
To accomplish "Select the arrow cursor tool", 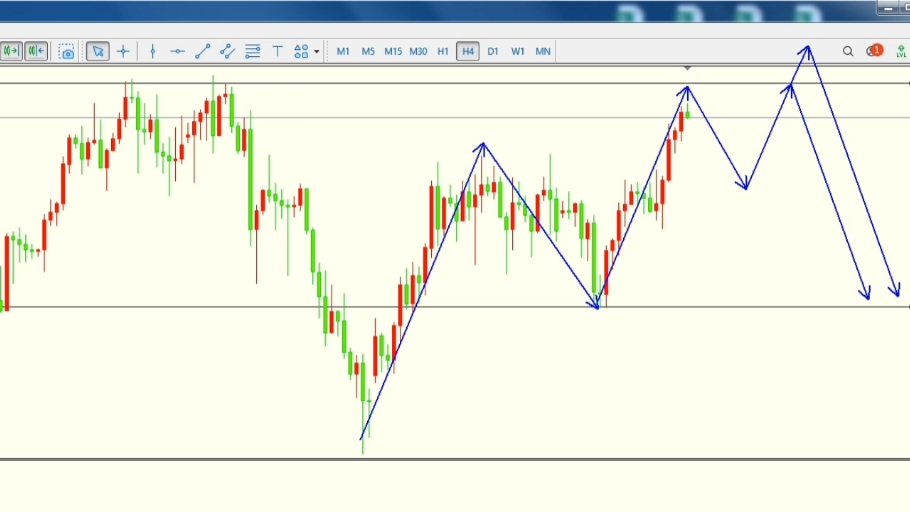I will [97, 51].
